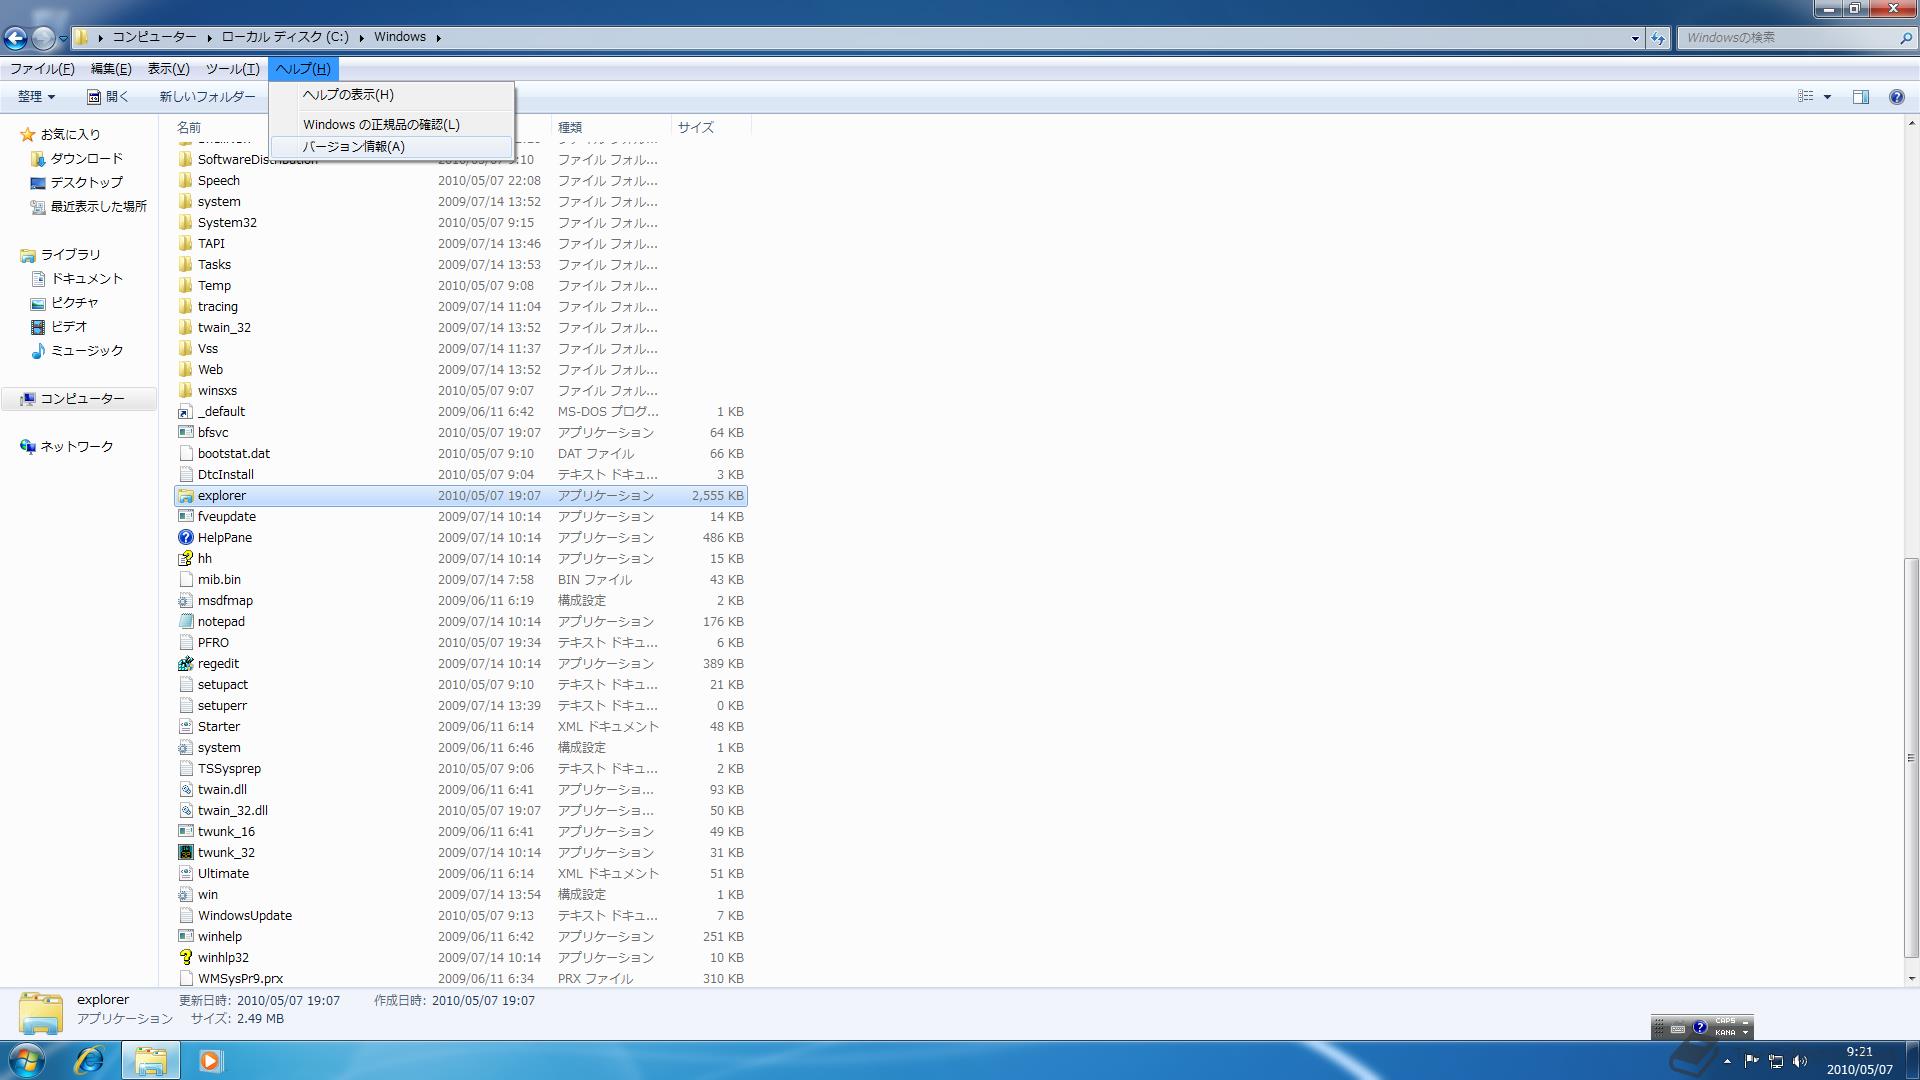The width and height of the screenshot is (1920, 1080).
Task: Click the search magnifier icon
Action: coord(1905,38)
